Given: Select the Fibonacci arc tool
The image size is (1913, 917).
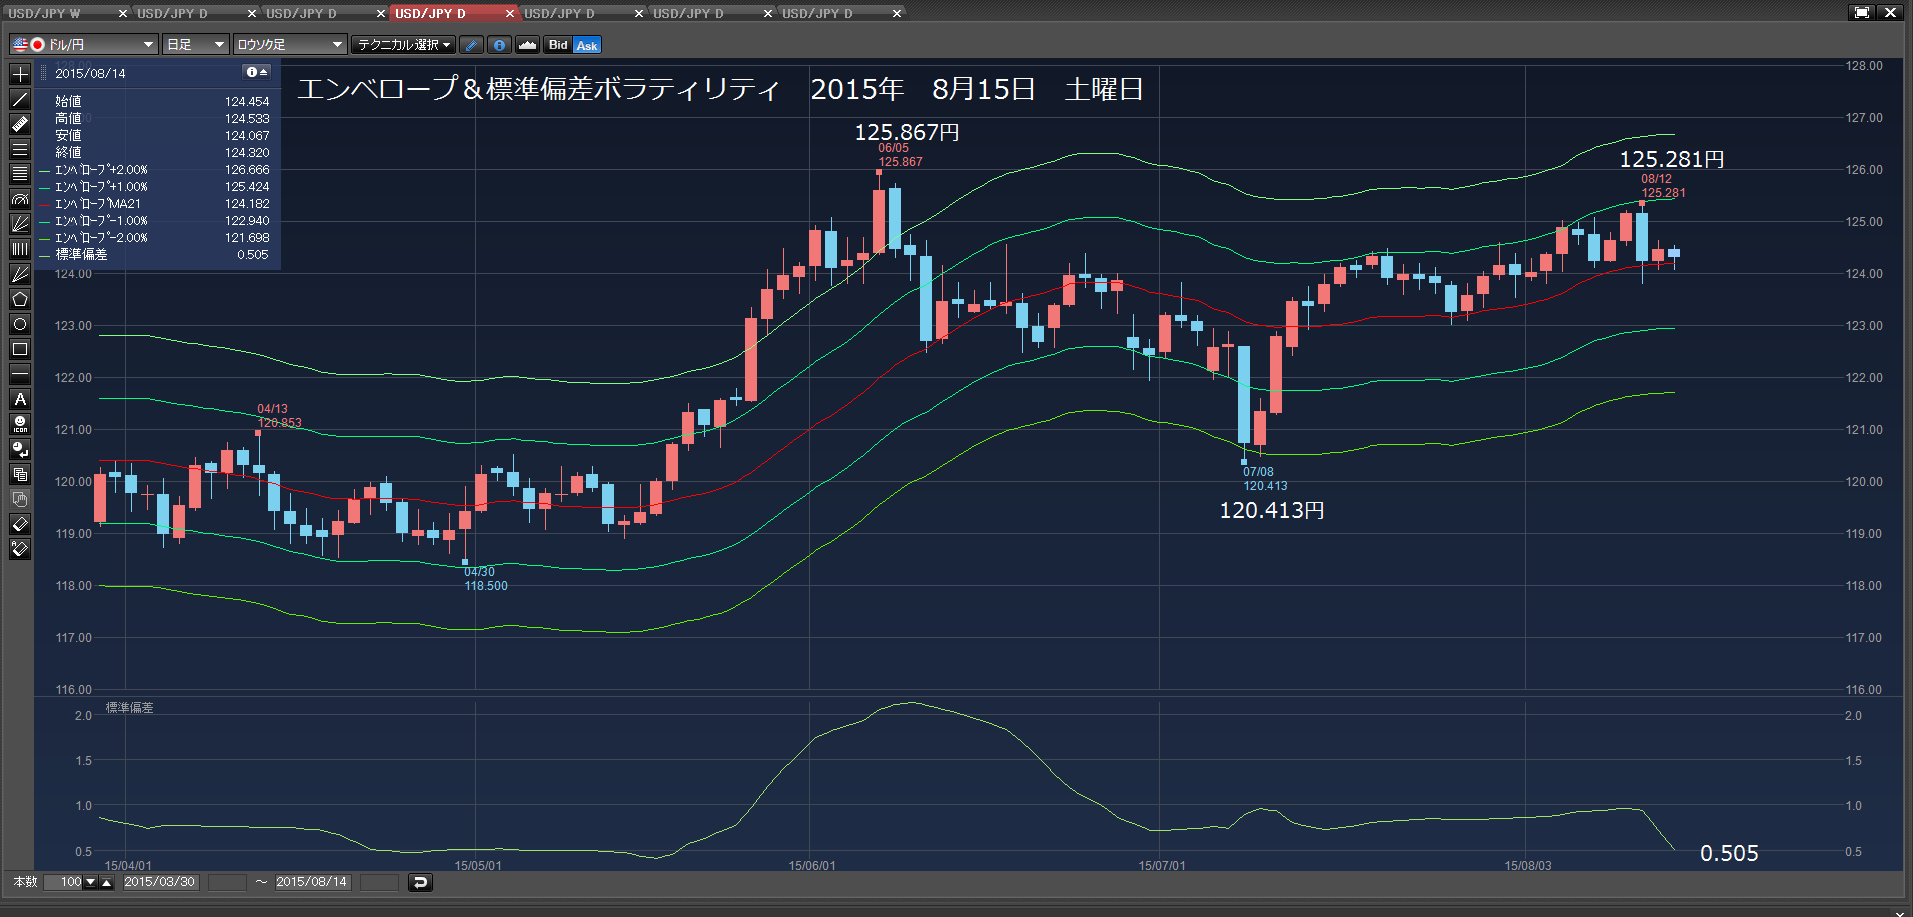Looking at the screenshot, I should click(x=20, y=199).
